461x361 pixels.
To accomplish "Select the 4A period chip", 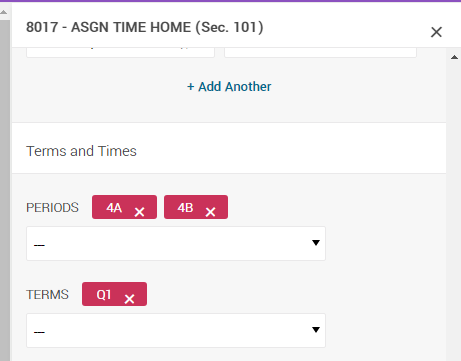I will click(124, 207).
